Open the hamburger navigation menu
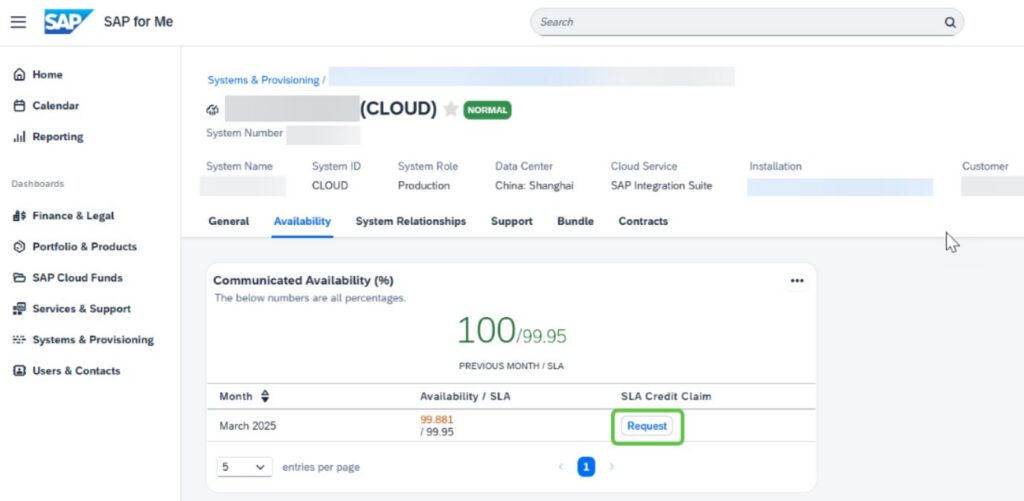 point(18,22)
